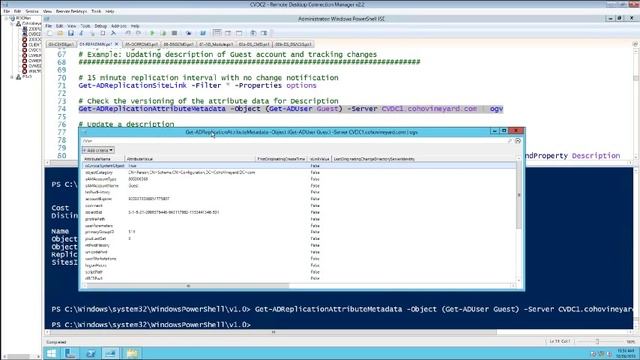
Task: Switch to the PowerShell ISE taskbar icon
Action: (111, 353)
